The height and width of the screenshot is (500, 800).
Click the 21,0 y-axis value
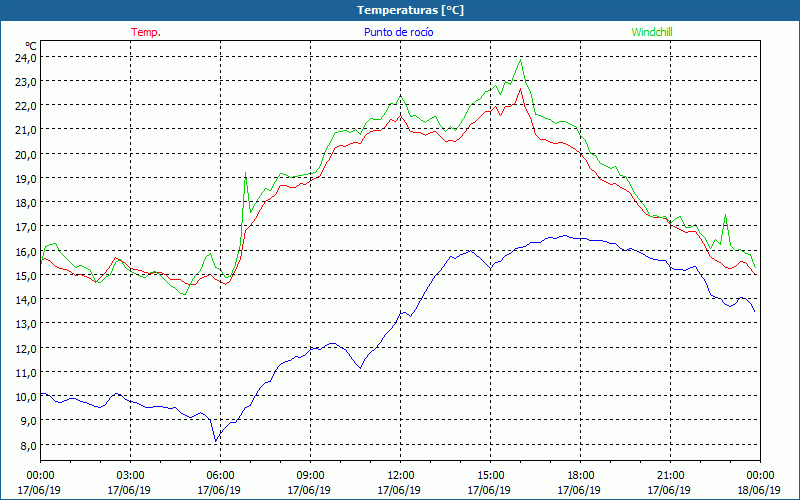pyautogui.click(x=27, y=130)
